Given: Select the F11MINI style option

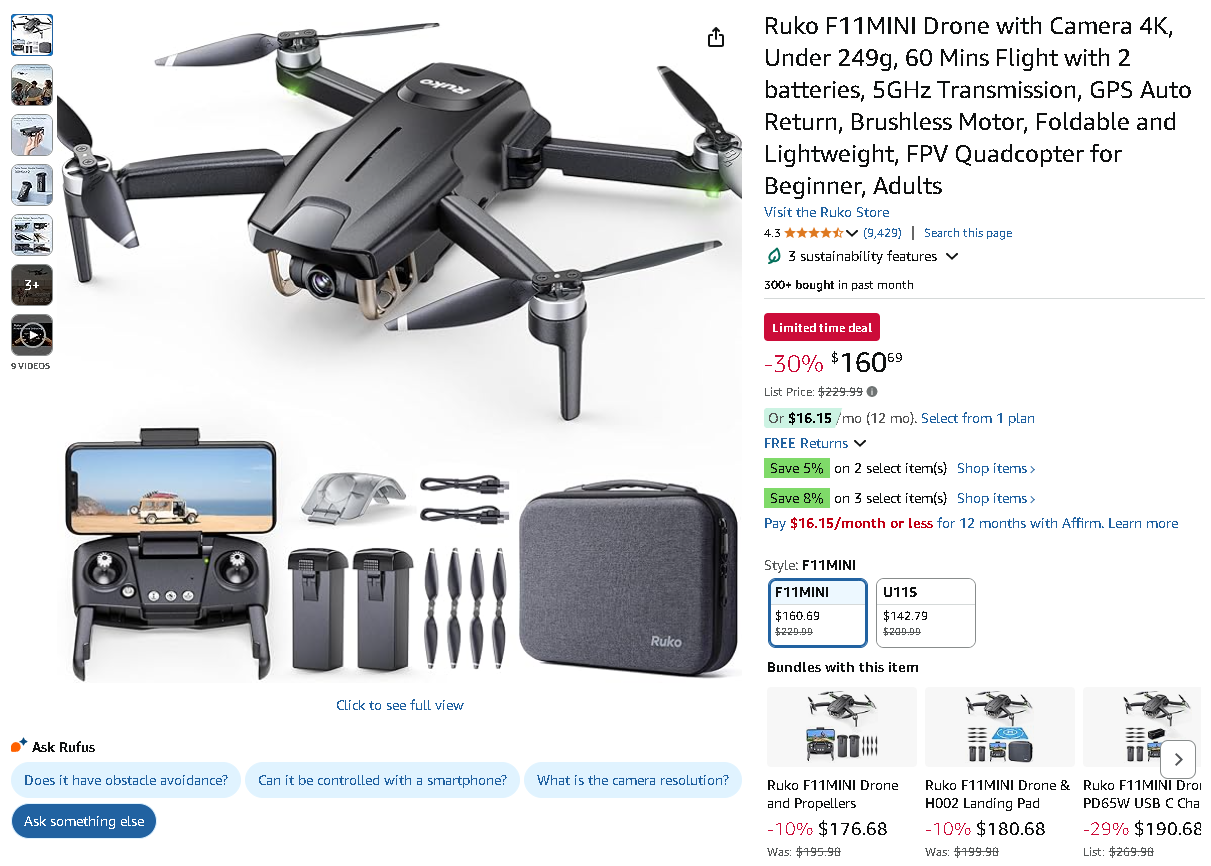Looking at the screenshot, I should tap(818, 612).
